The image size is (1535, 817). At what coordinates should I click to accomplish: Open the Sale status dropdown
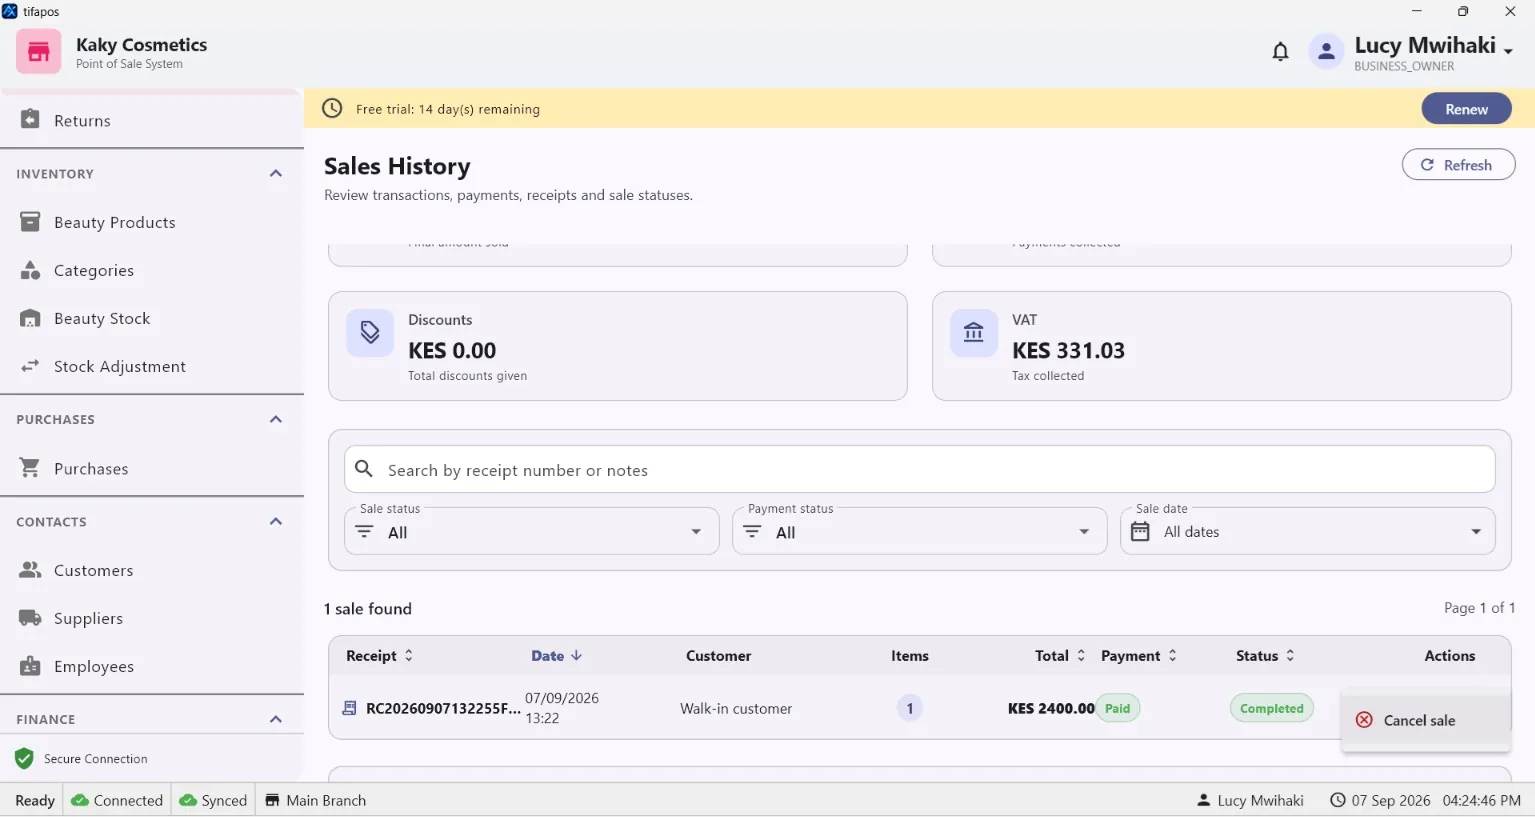coord(532,531)
